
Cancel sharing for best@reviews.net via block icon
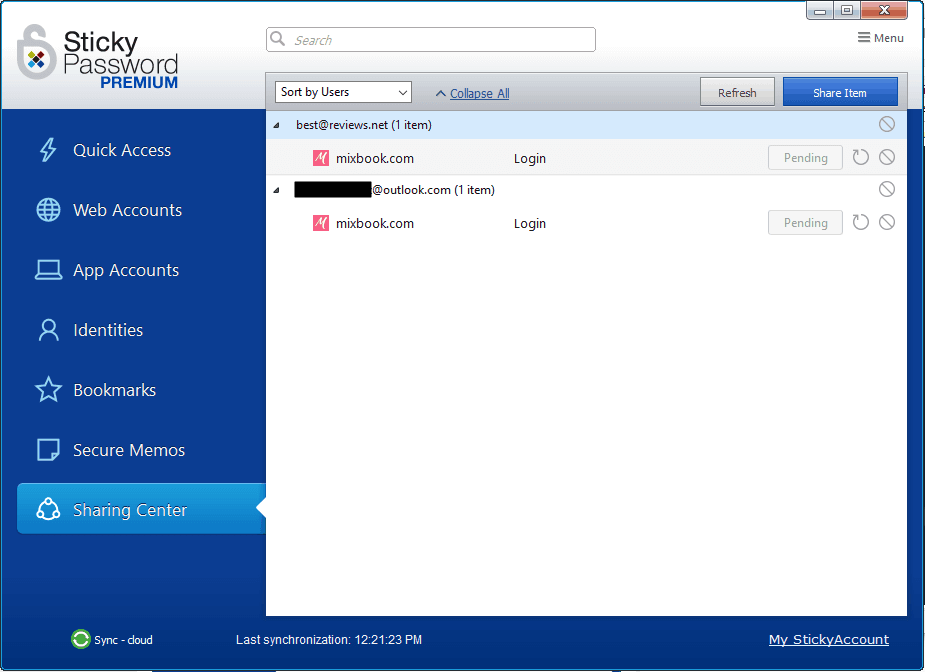click(x=887, y=124)
